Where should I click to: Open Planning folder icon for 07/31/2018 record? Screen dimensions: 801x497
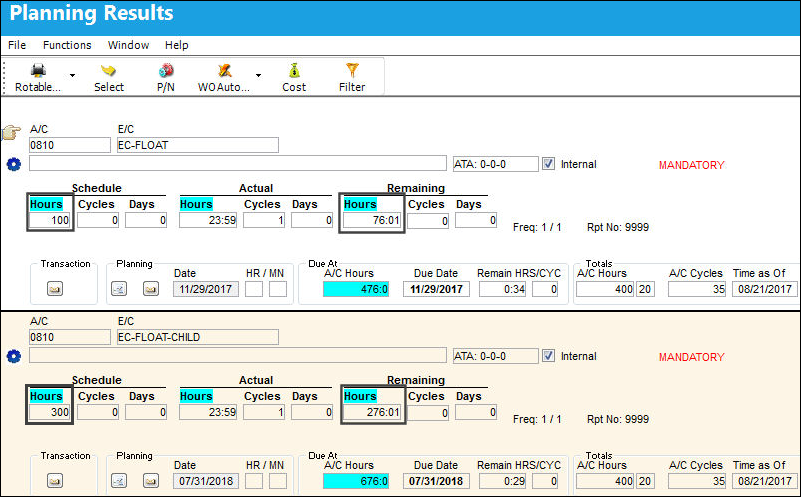click(x=150, y=481)
